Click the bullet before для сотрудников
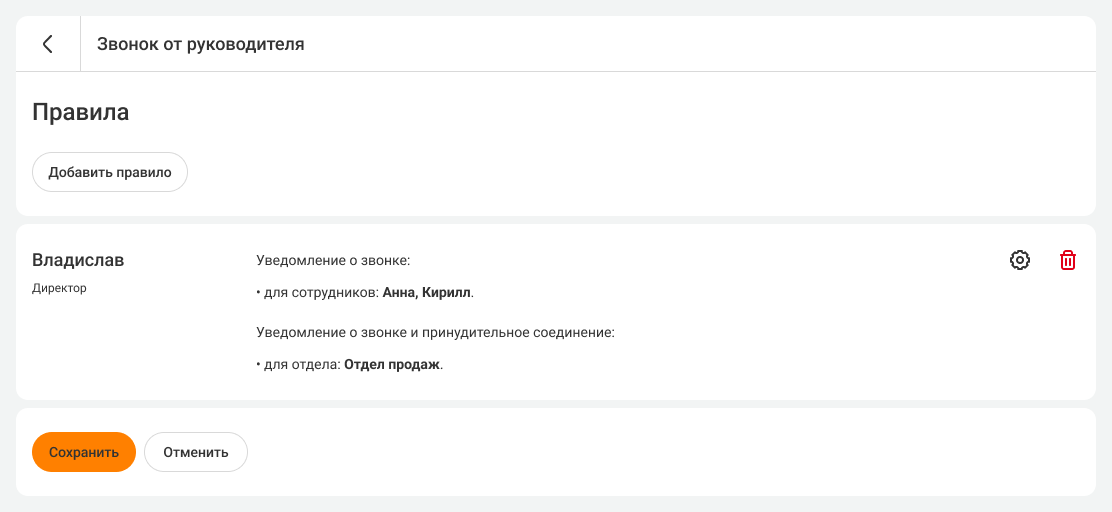 click(x=259, y=293)
